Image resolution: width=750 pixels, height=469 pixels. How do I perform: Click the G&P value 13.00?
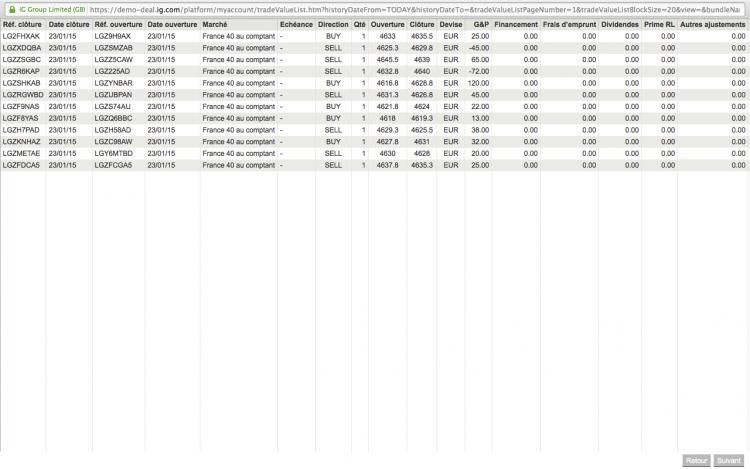click(480, 118)
